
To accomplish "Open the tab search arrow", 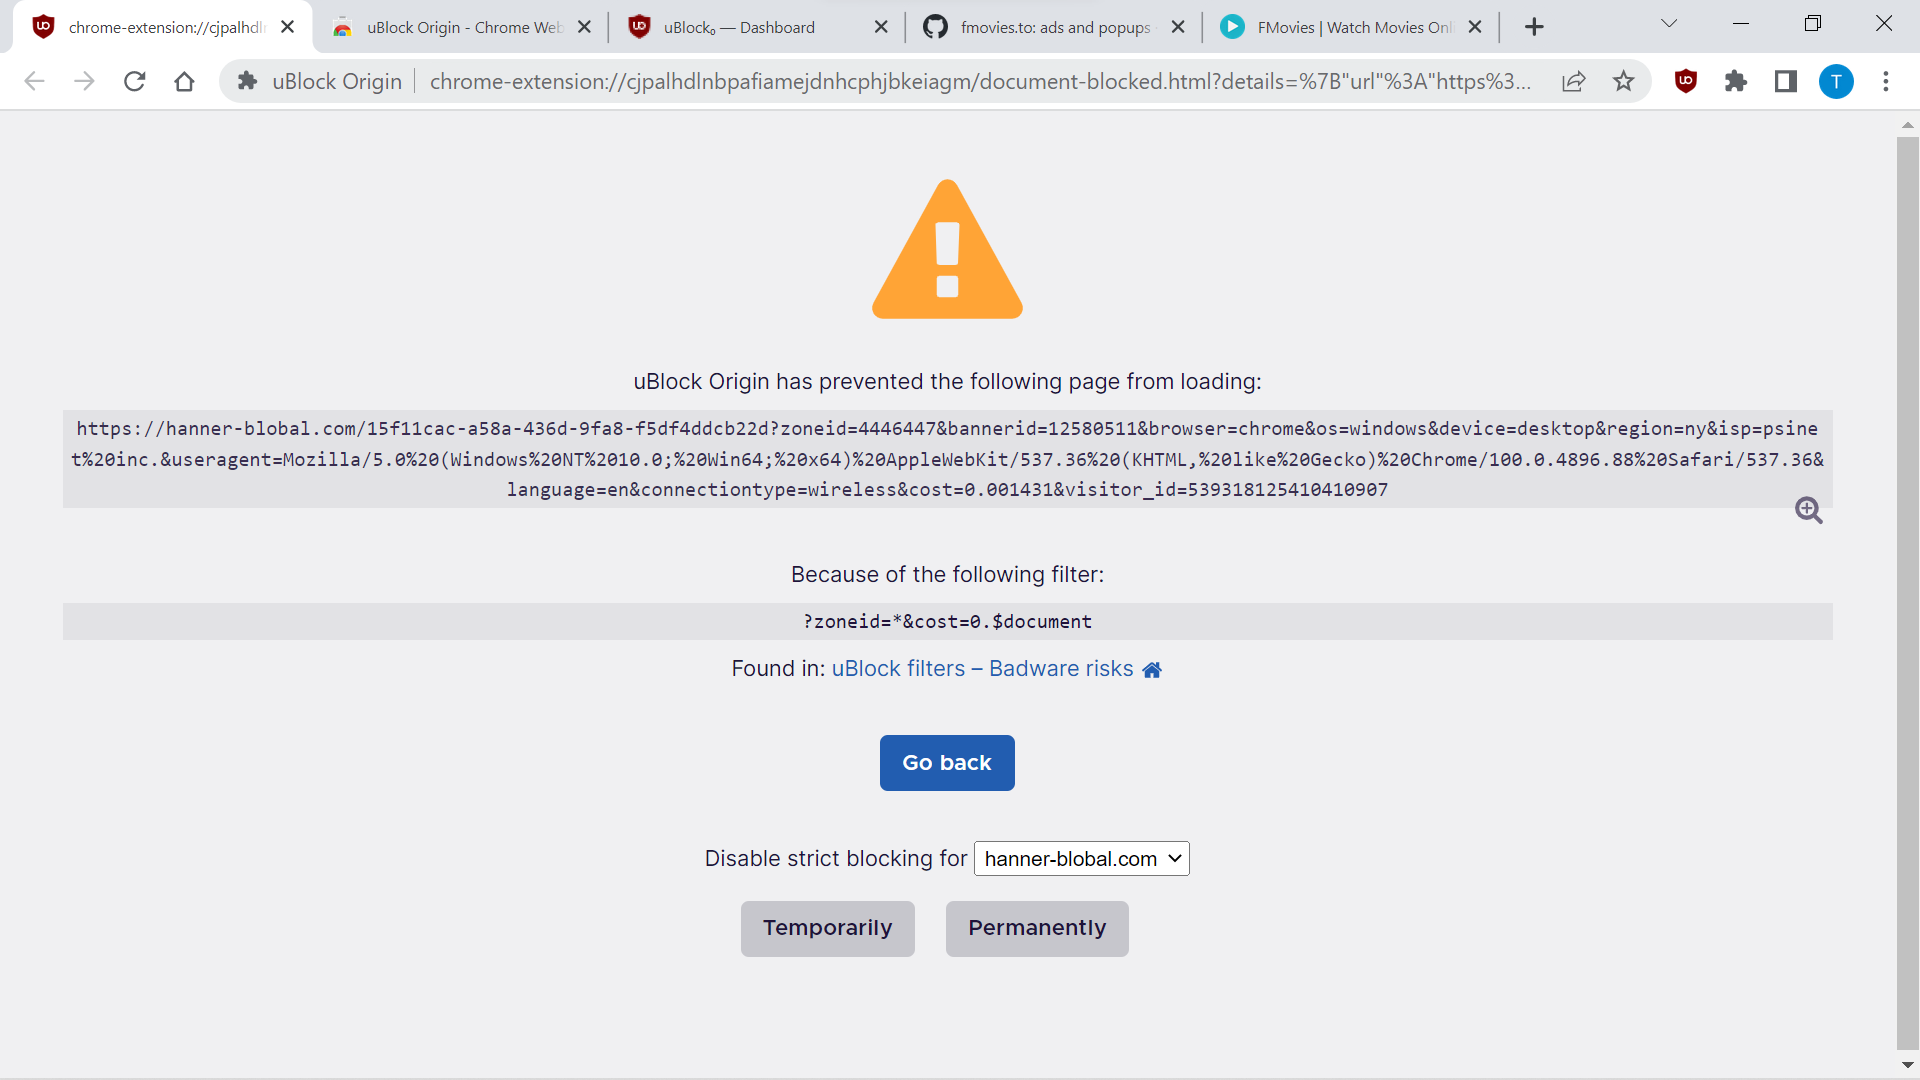I will 1670,22.
